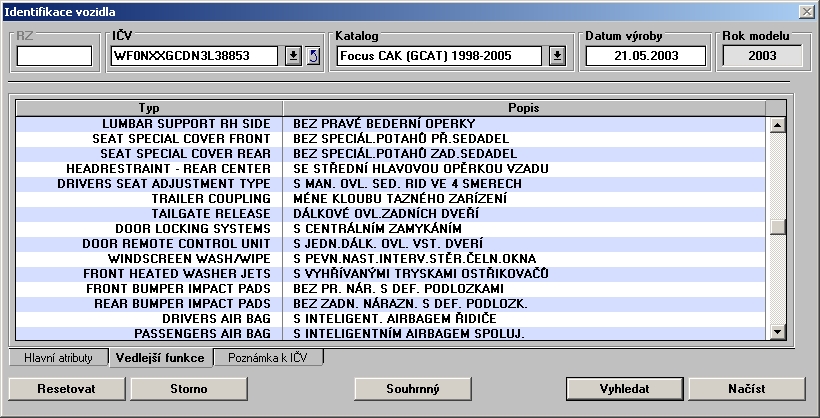Click the scroll up arrow of the list
820x418 pixels.
(x=776, y=125)
